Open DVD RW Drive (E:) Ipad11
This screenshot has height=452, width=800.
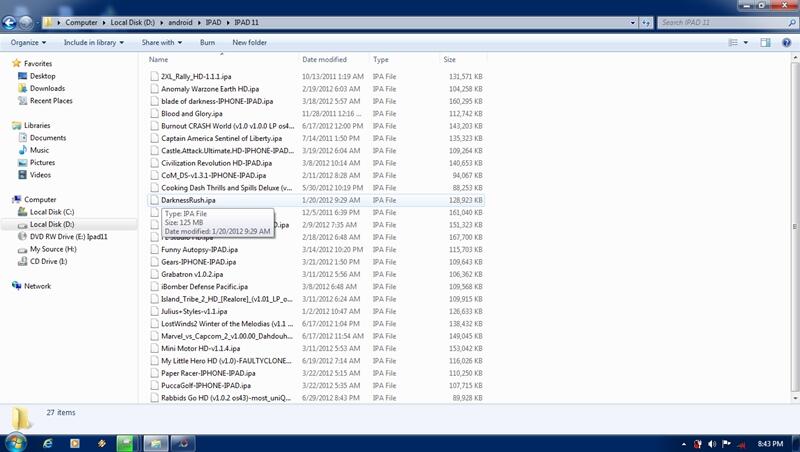[x=68, y=237]
